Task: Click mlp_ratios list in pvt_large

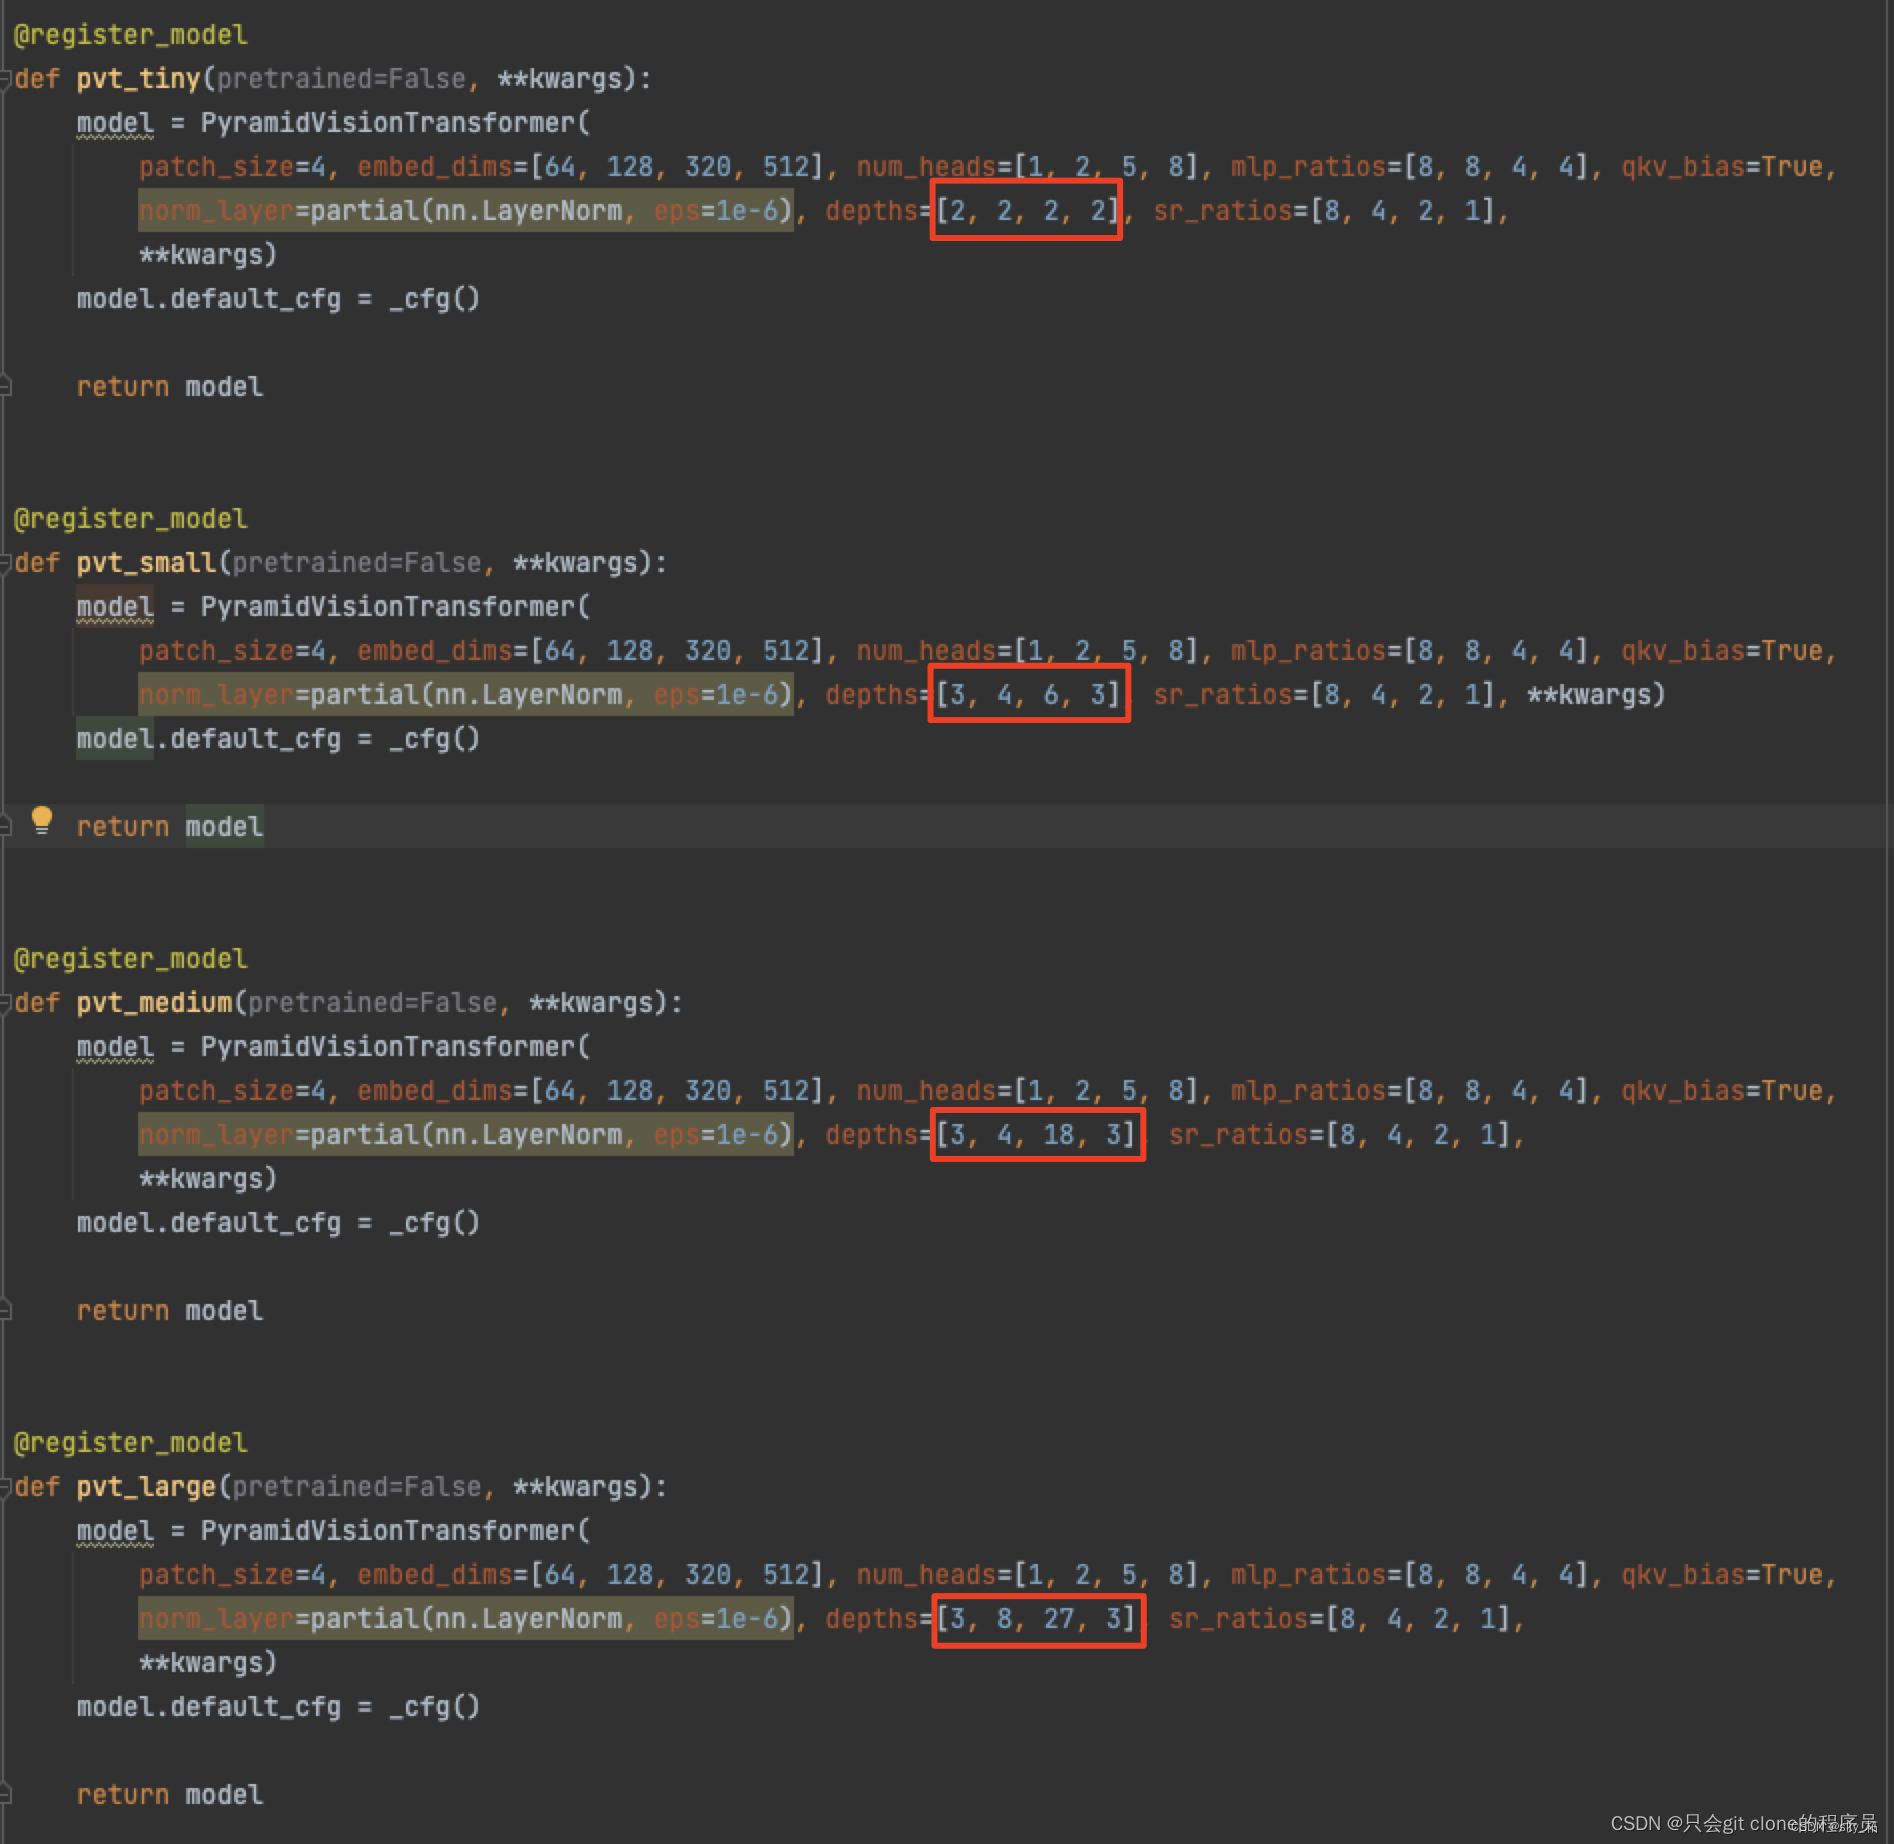Action: [x=1410, y=1575]
